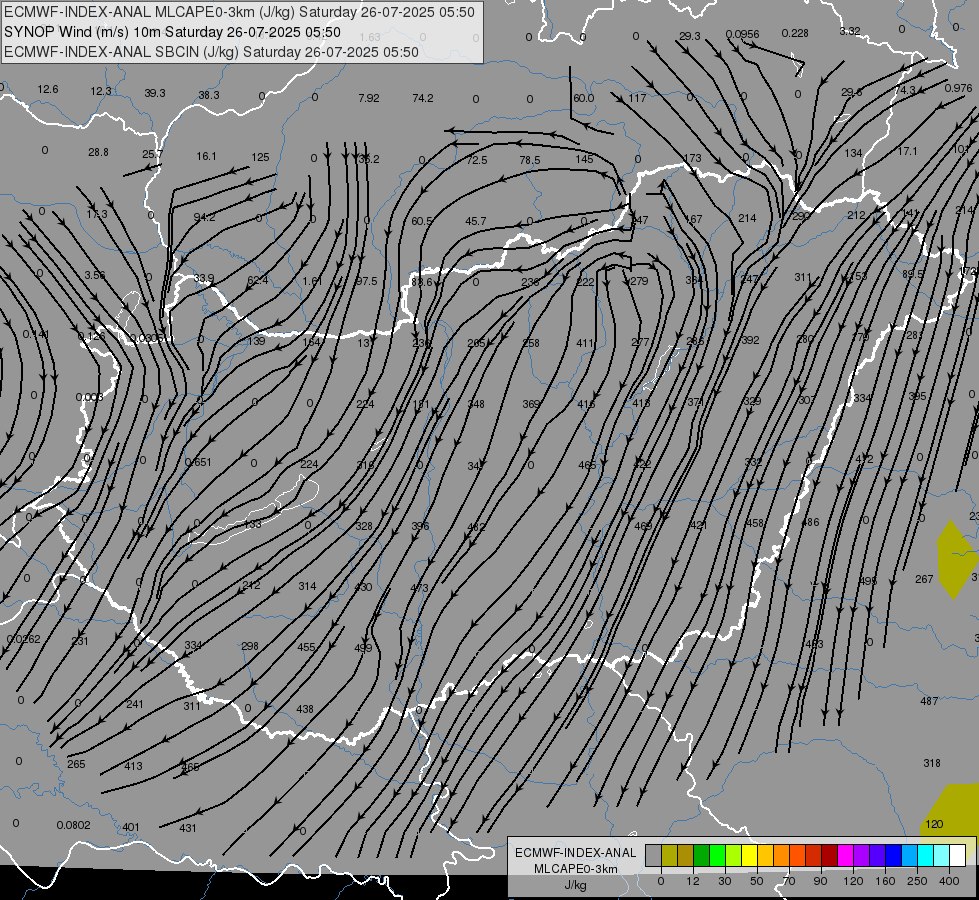Image resolution: width=979 pixels, height=900 pixels.
Task: Click the MLCAPE0-3km label in the legend
Action: 576,869
